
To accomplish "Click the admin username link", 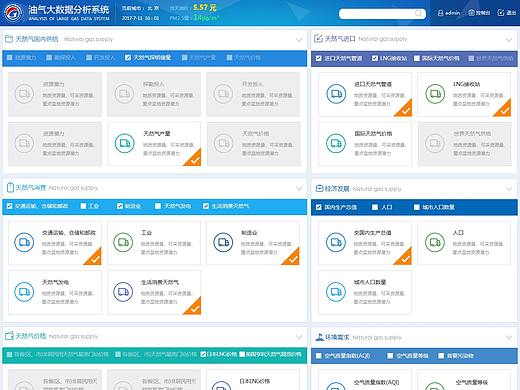I will (x=453, y=13).
